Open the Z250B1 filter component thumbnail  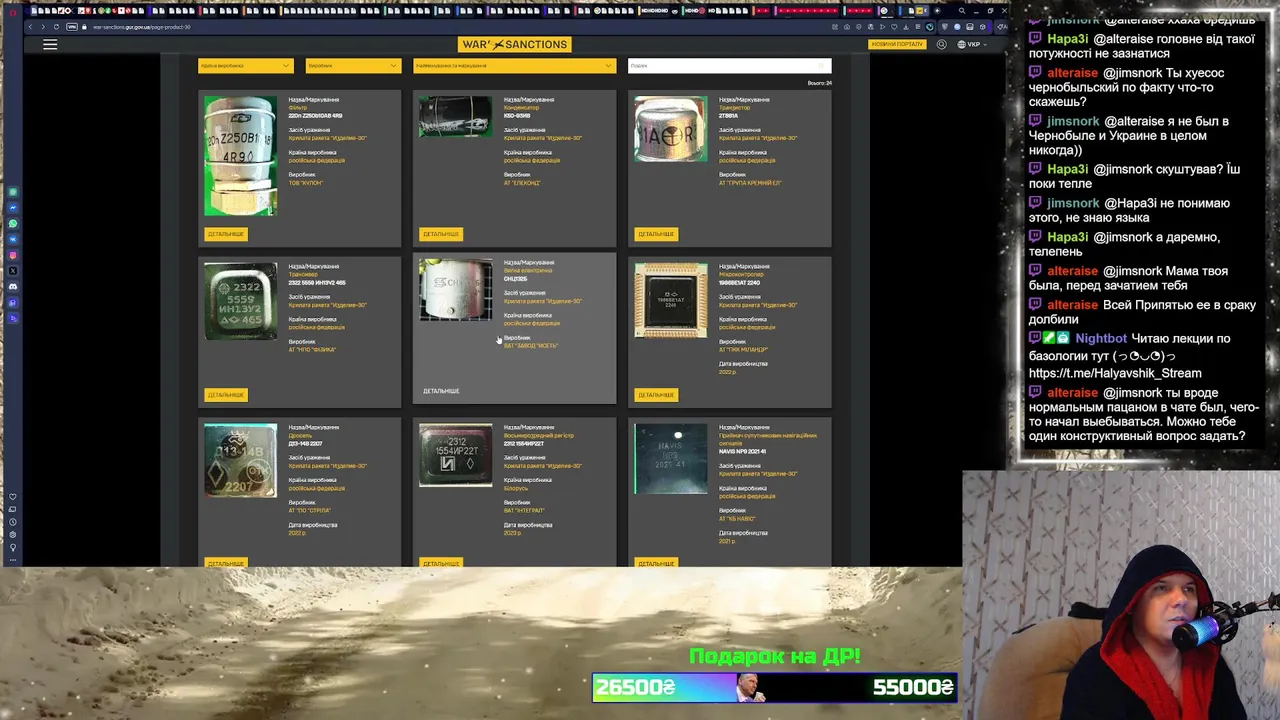pyautogui.click(x=241, y=156)
